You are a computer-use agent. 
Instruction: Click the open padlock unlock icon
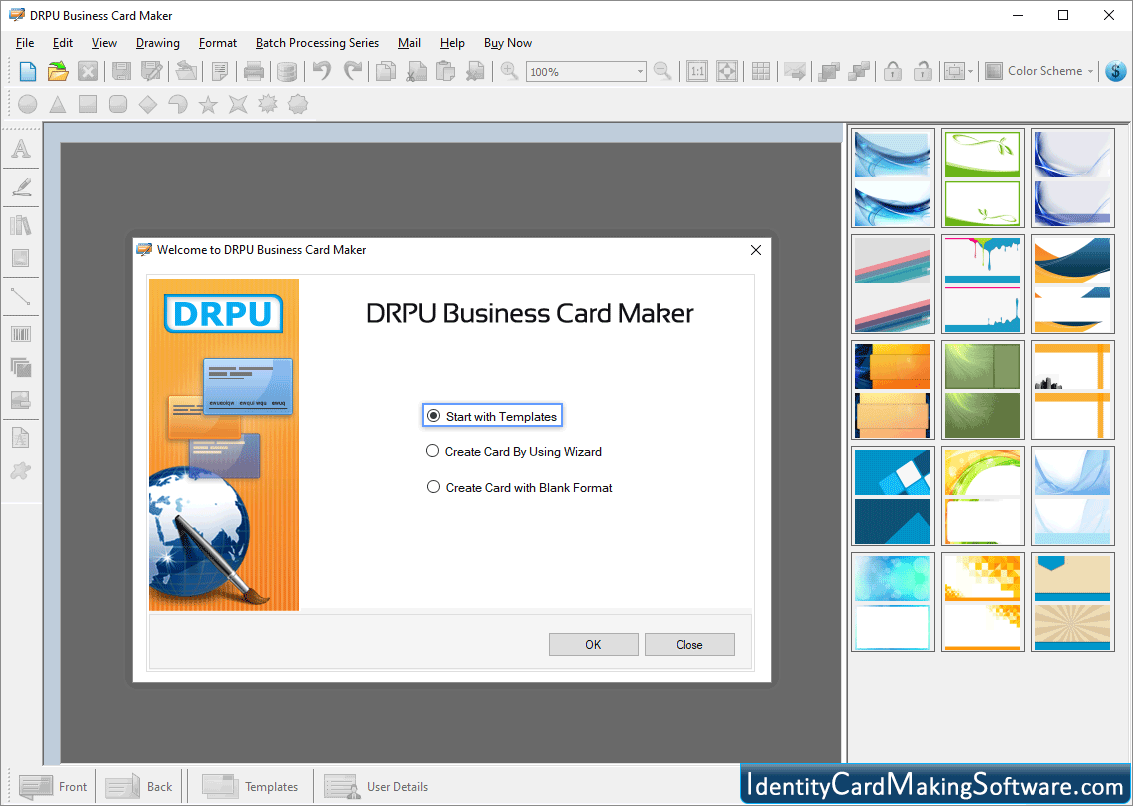[923, 71]
